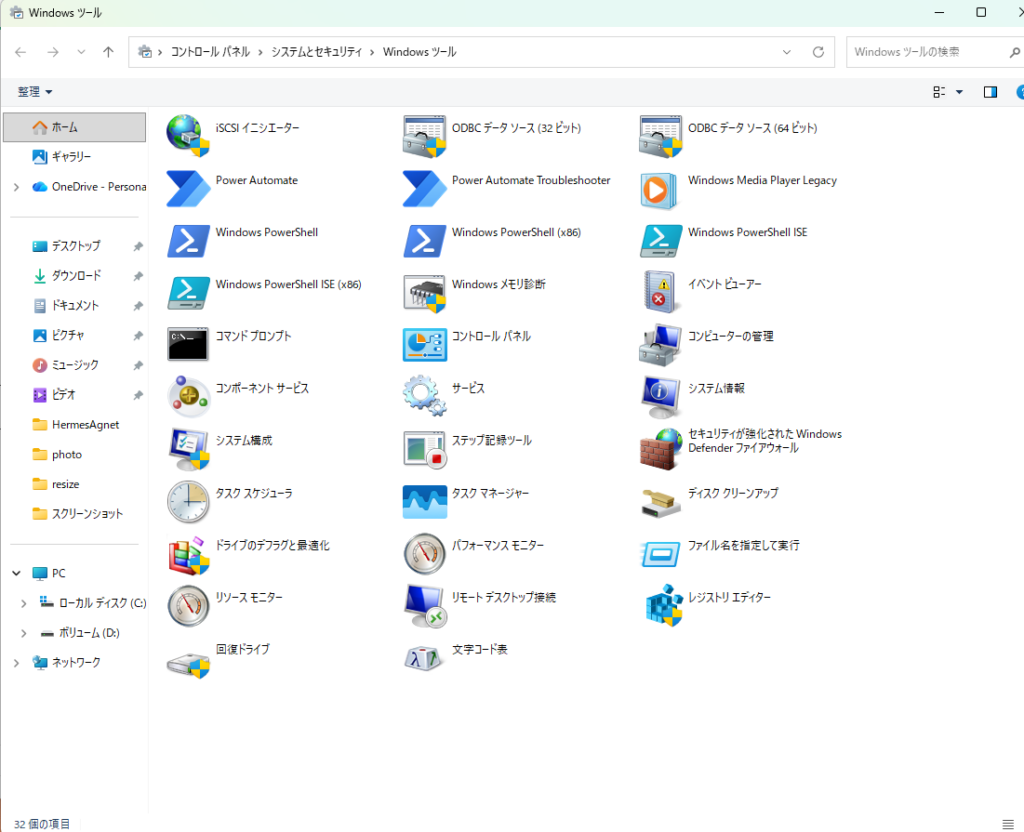Go back with the back arrow

[21, 52]
